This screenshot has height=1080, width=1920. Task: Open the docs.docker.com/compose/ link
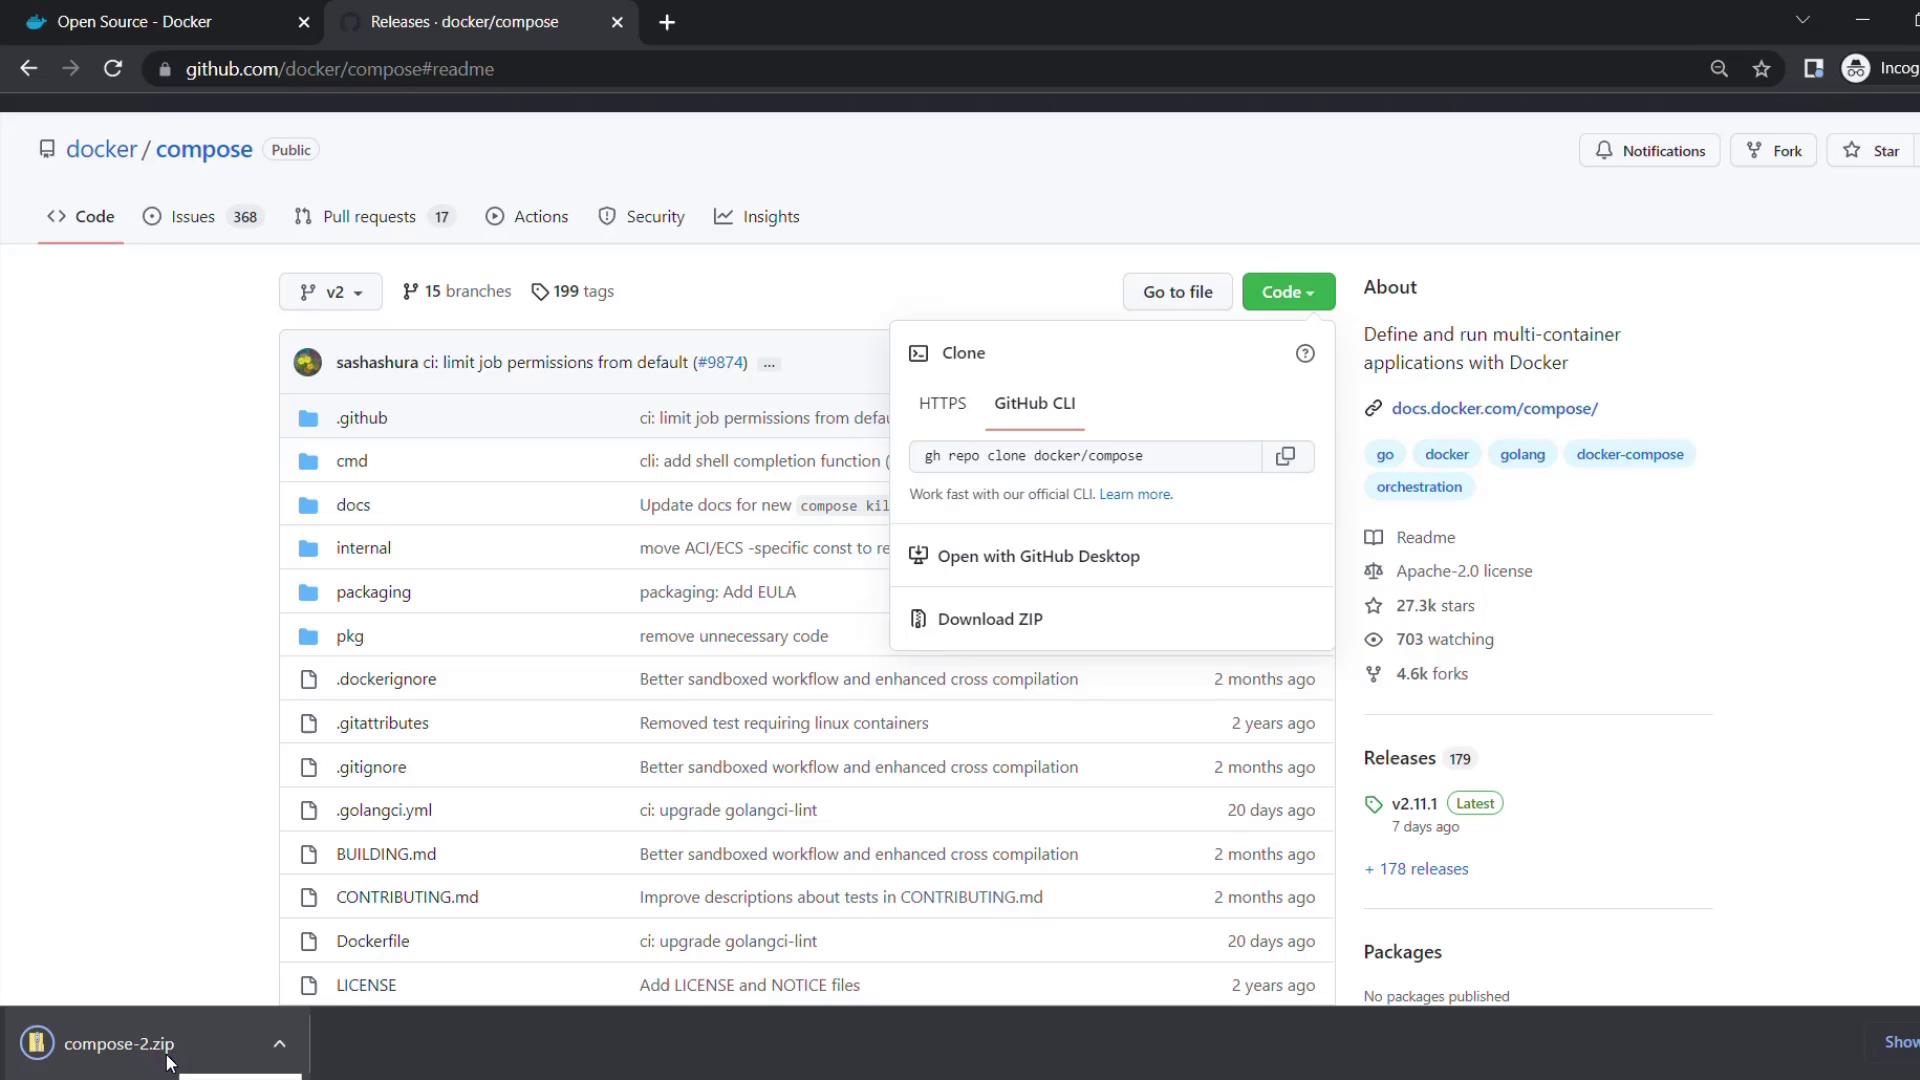tap(1494, 408)
